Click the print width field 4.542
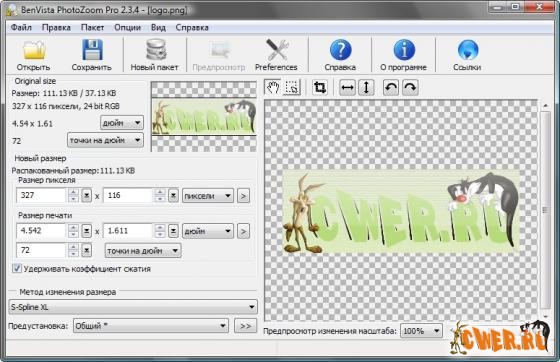Image resolution: width=560 pixels, height=362 pixels. click(x=41, y=231)
